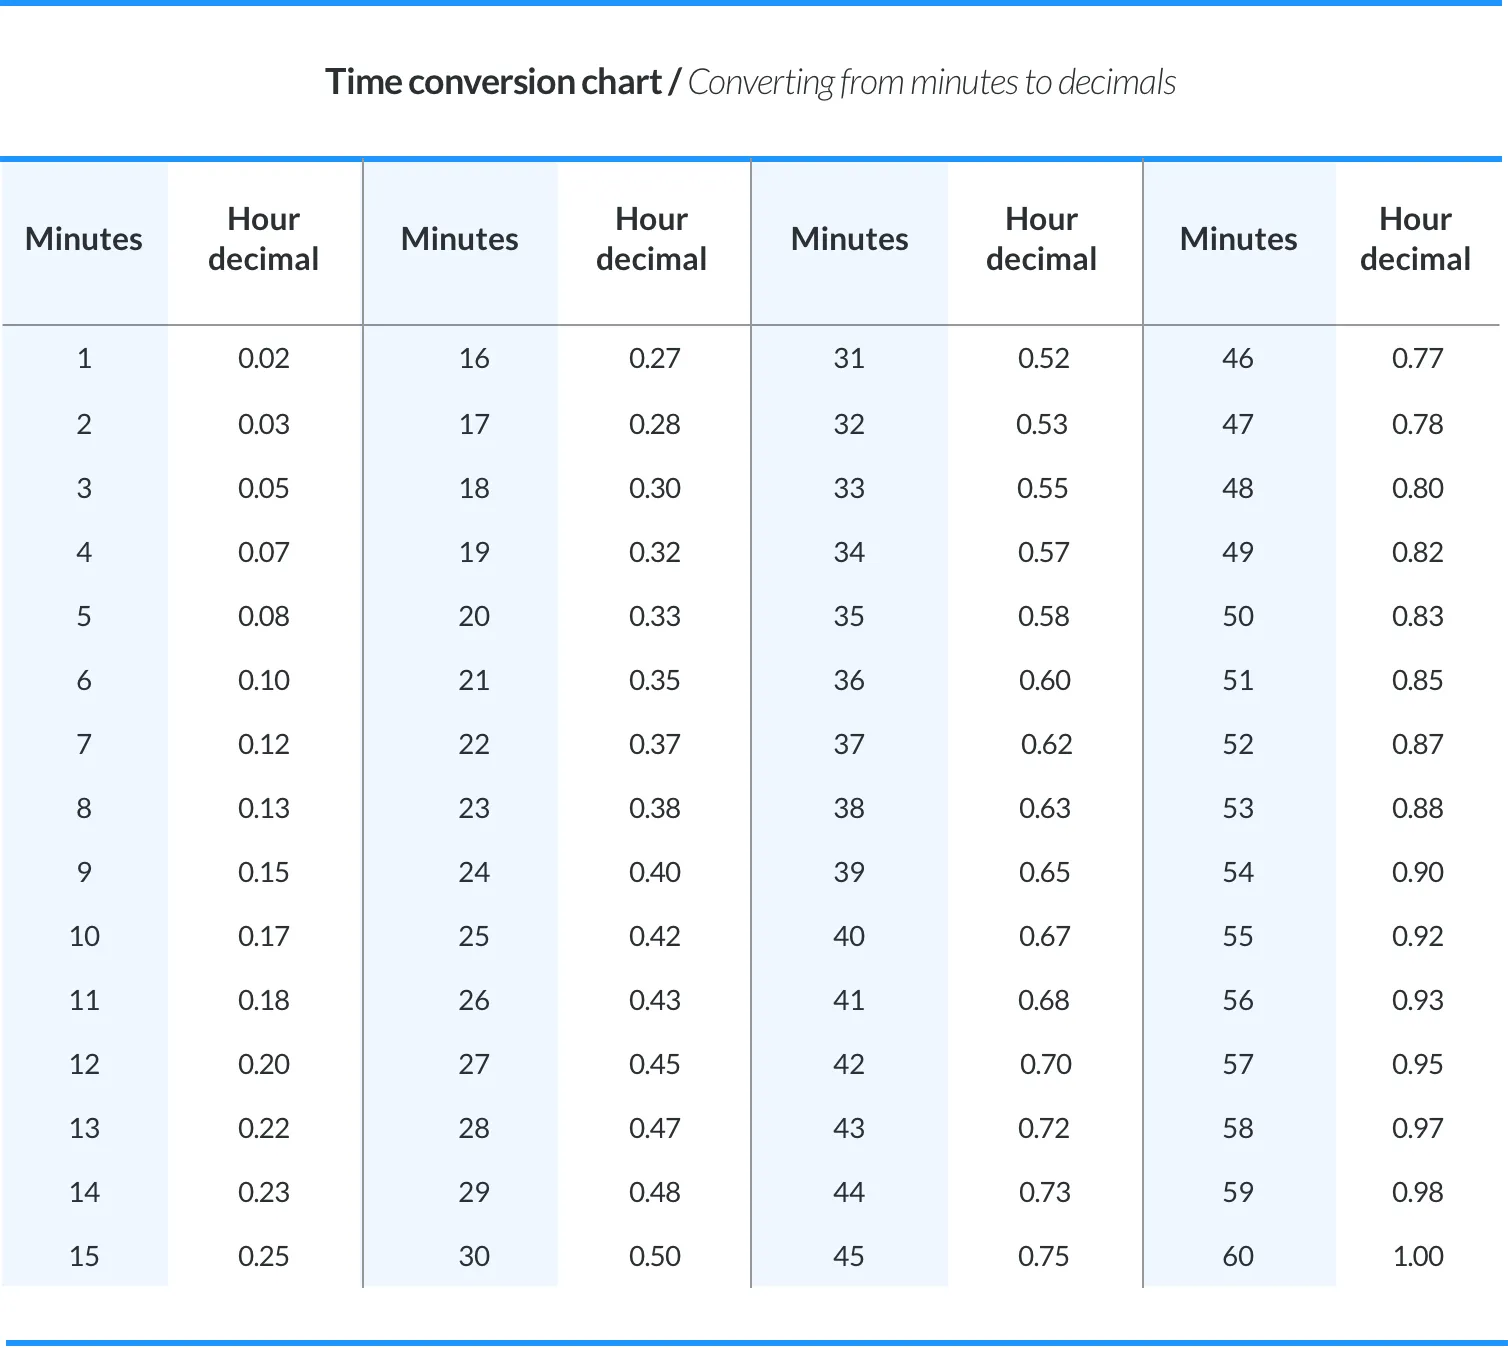1508x1348 pixels.
Task: Select the minutes cell showing 31
Action: [x=849, y=358]
